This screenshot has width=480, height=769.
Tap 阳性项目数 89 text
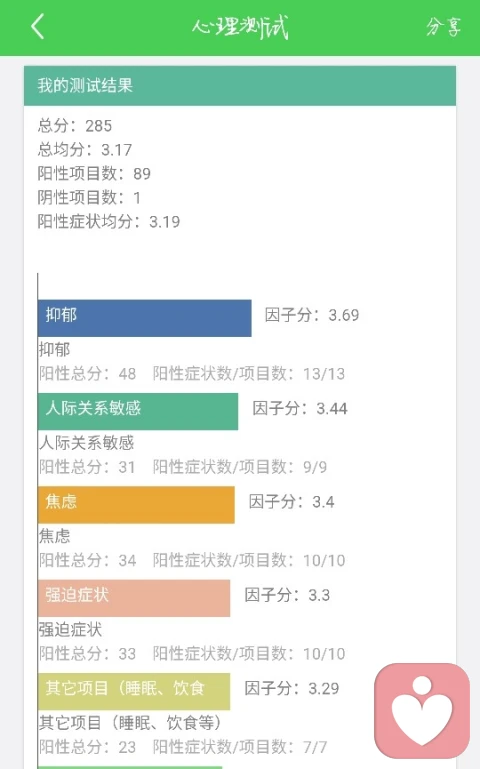[x=94, y=174]
